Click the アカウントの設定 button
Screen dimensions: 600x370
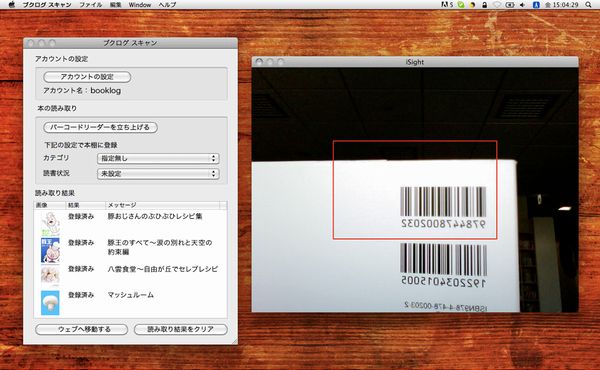tap(87, 77)
